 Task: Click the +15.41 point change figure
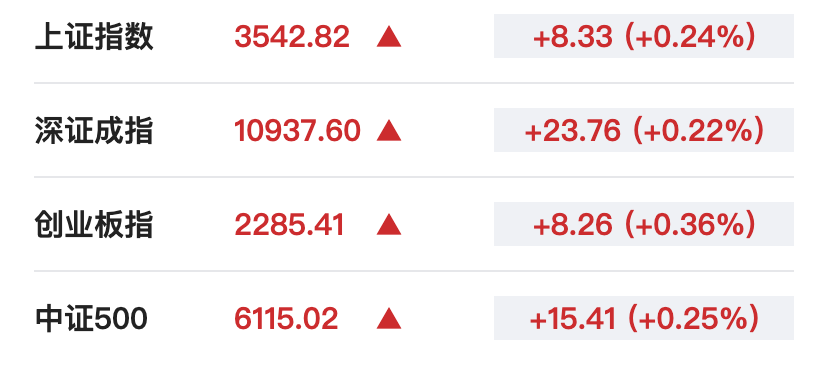coord(573,319)
